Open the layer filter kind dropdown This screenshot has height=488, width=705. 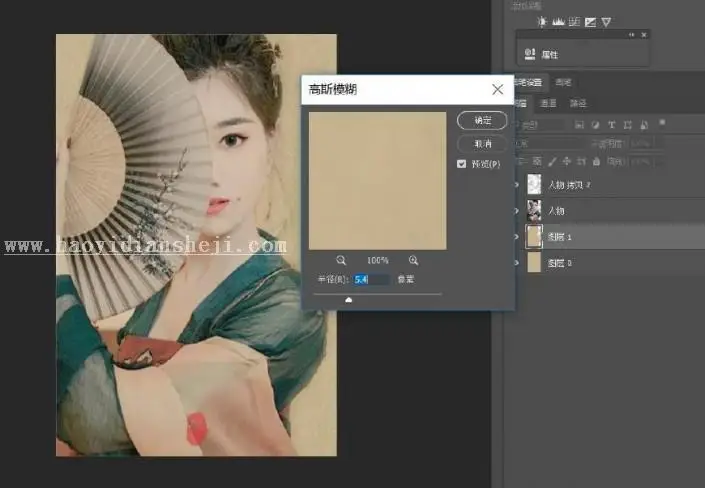pyautogui.click(x=540, y=125)
